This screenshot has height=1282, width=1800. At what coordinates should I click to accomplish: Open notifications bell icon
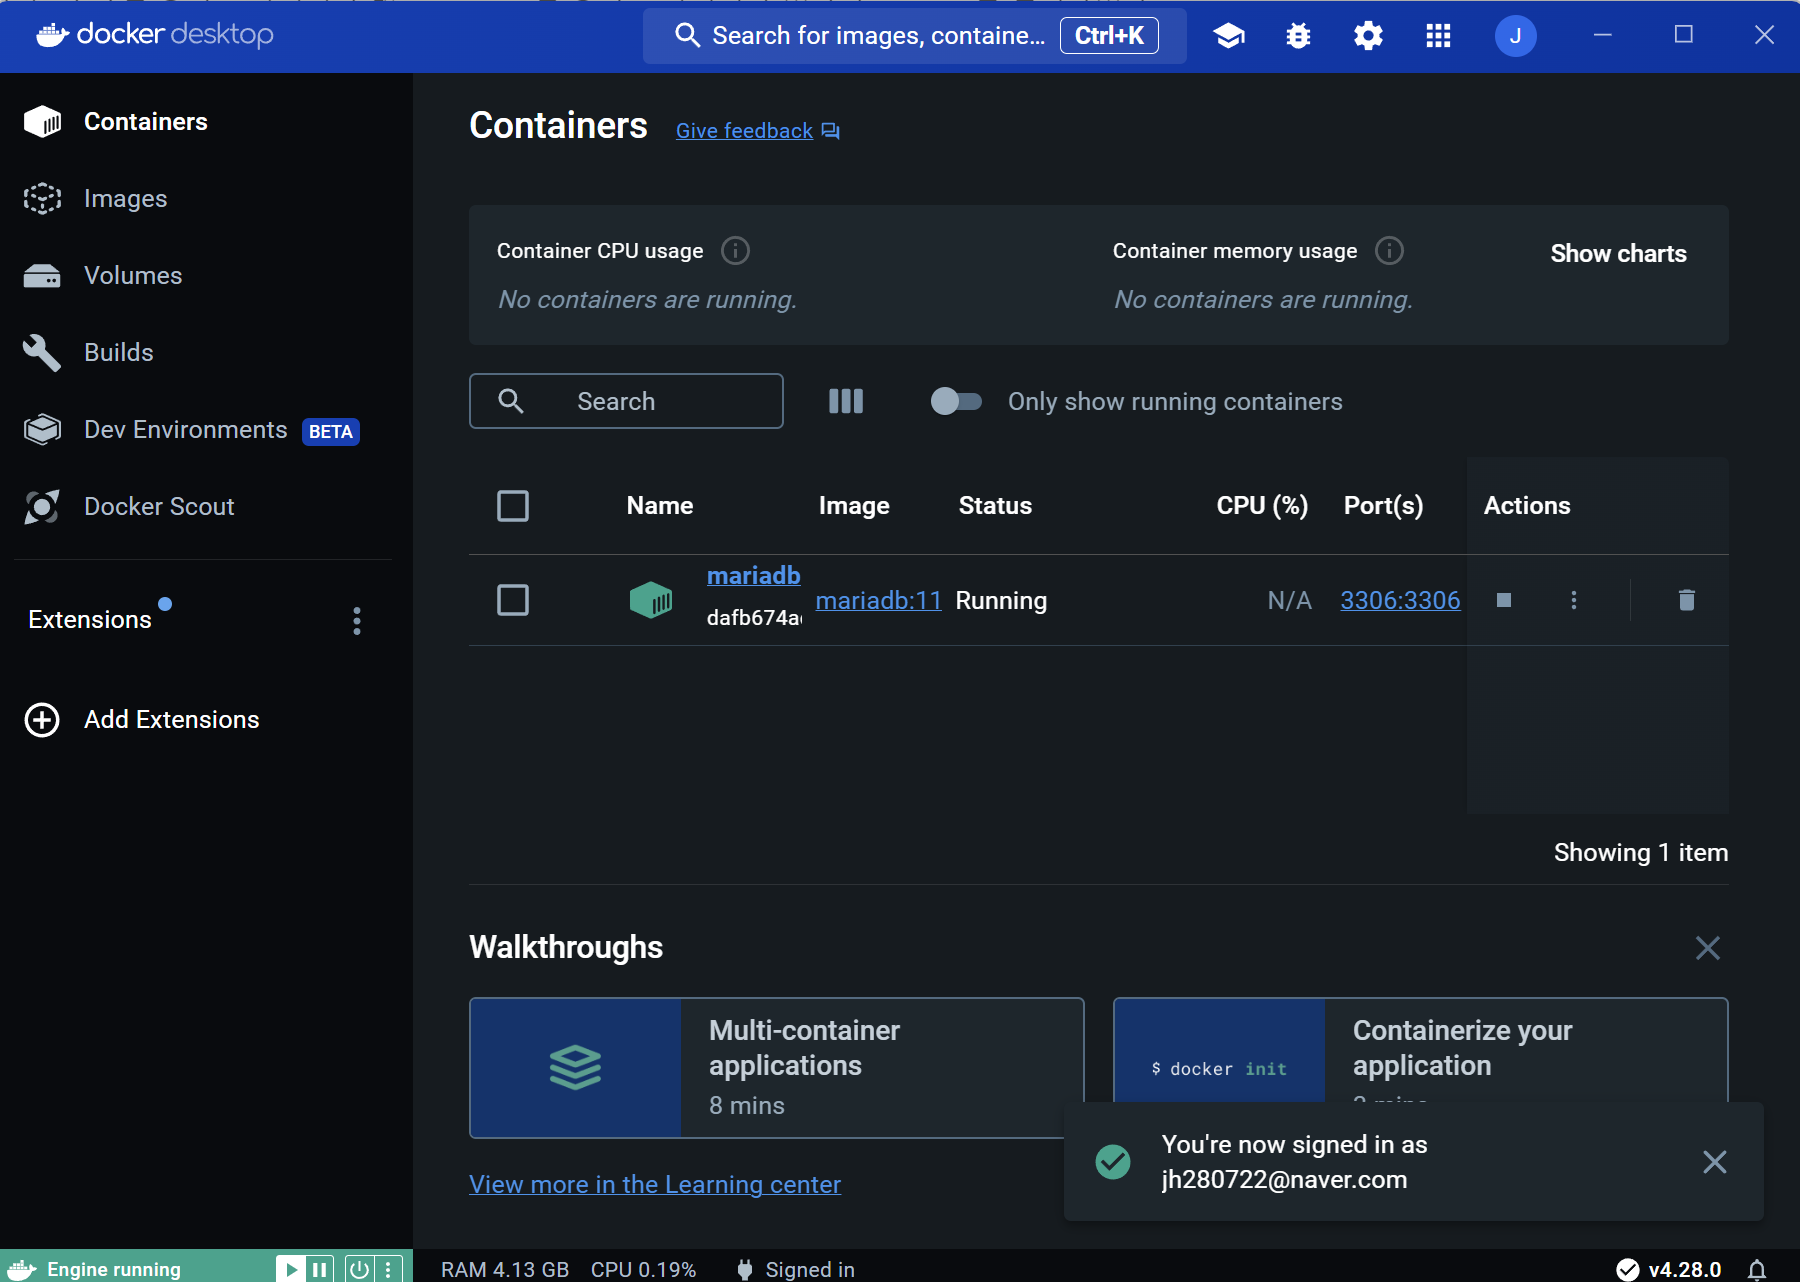tap(1756, 1269)
